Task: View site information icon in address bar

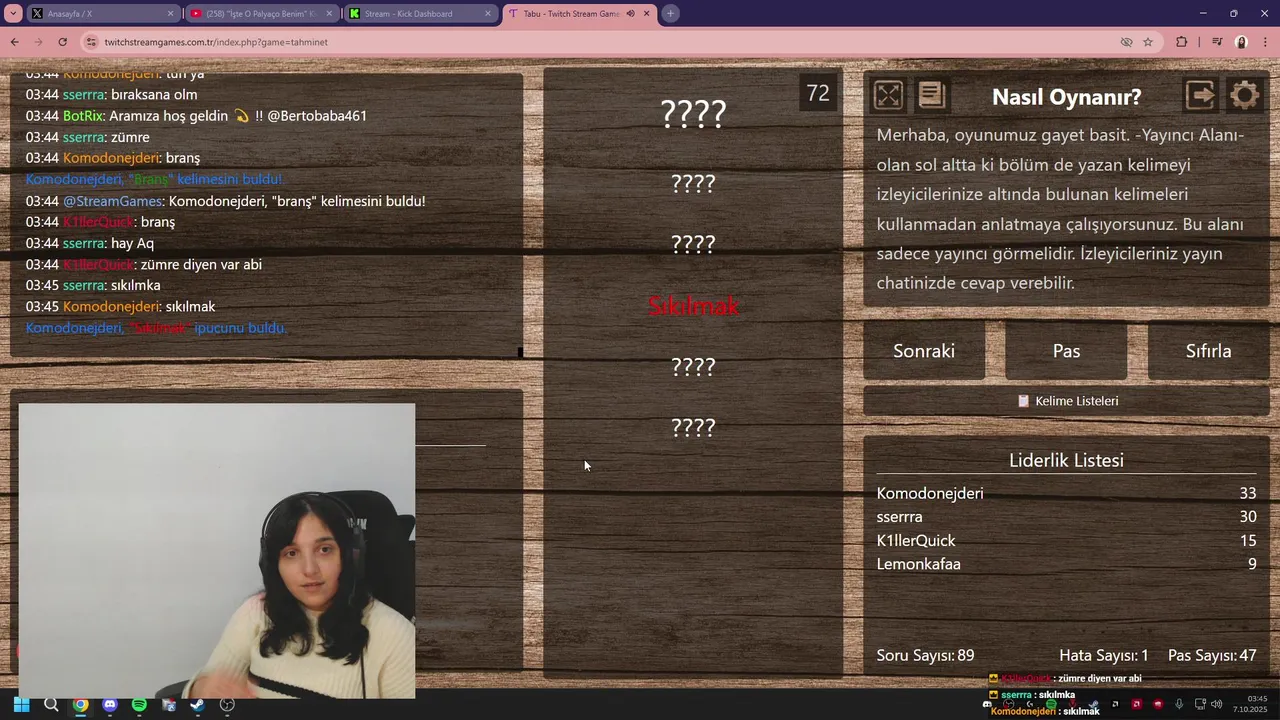Action: tap(92, 42)
